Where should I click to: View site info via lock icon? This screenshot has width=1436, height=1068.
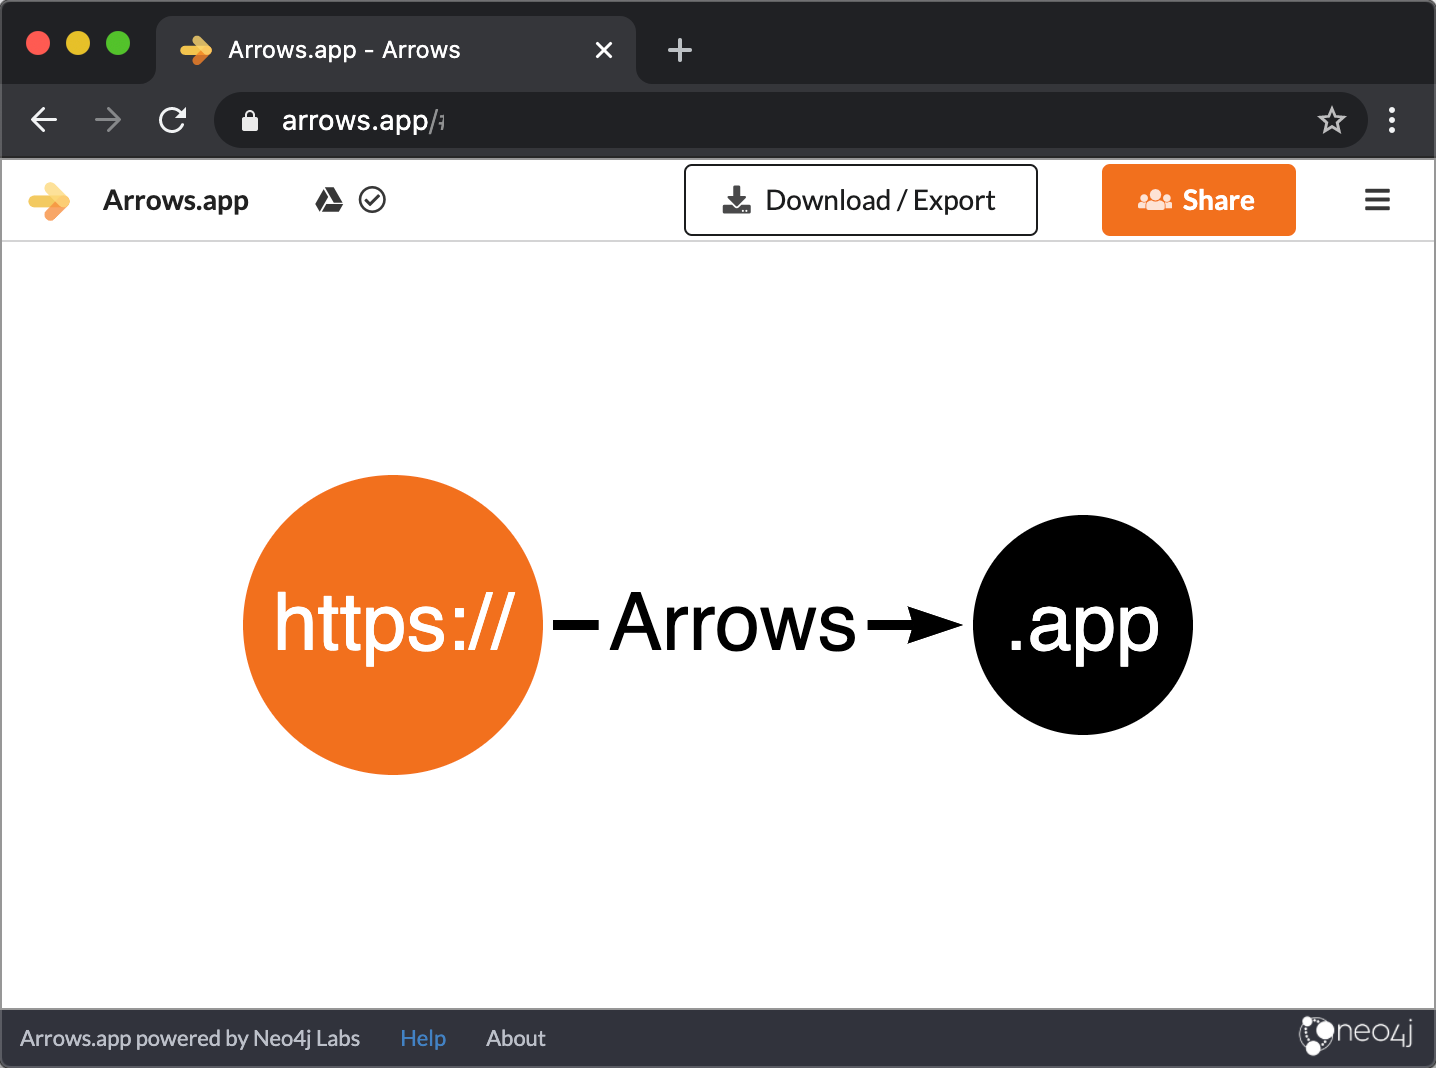[x=250, y=121]
